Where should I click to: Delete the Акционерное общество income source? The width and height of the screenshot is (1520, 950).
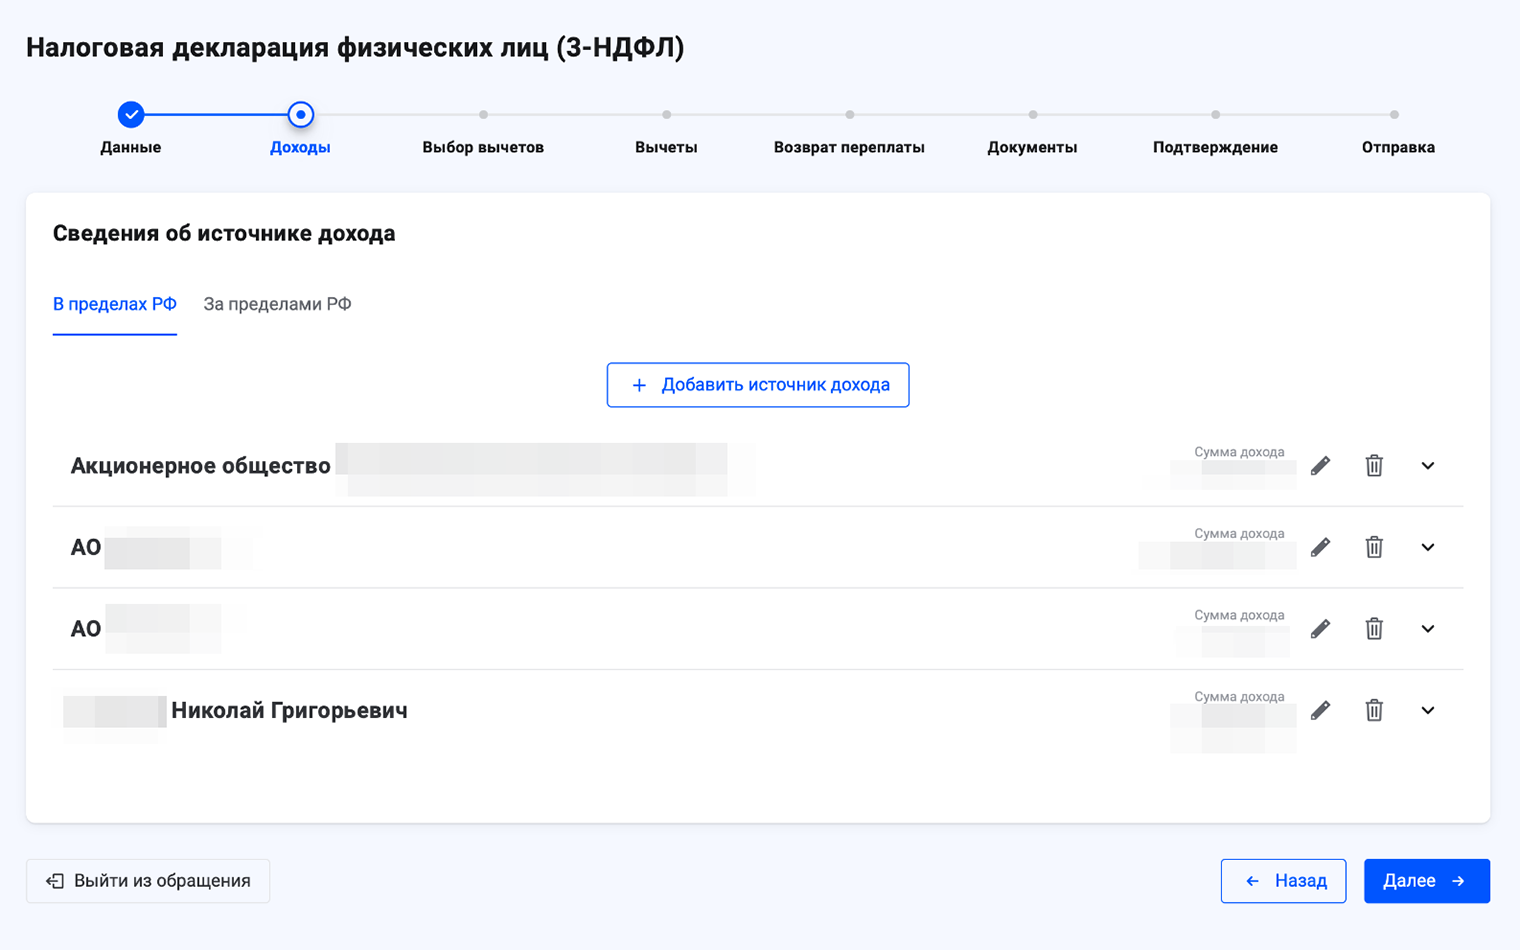tap(1374, 466)
